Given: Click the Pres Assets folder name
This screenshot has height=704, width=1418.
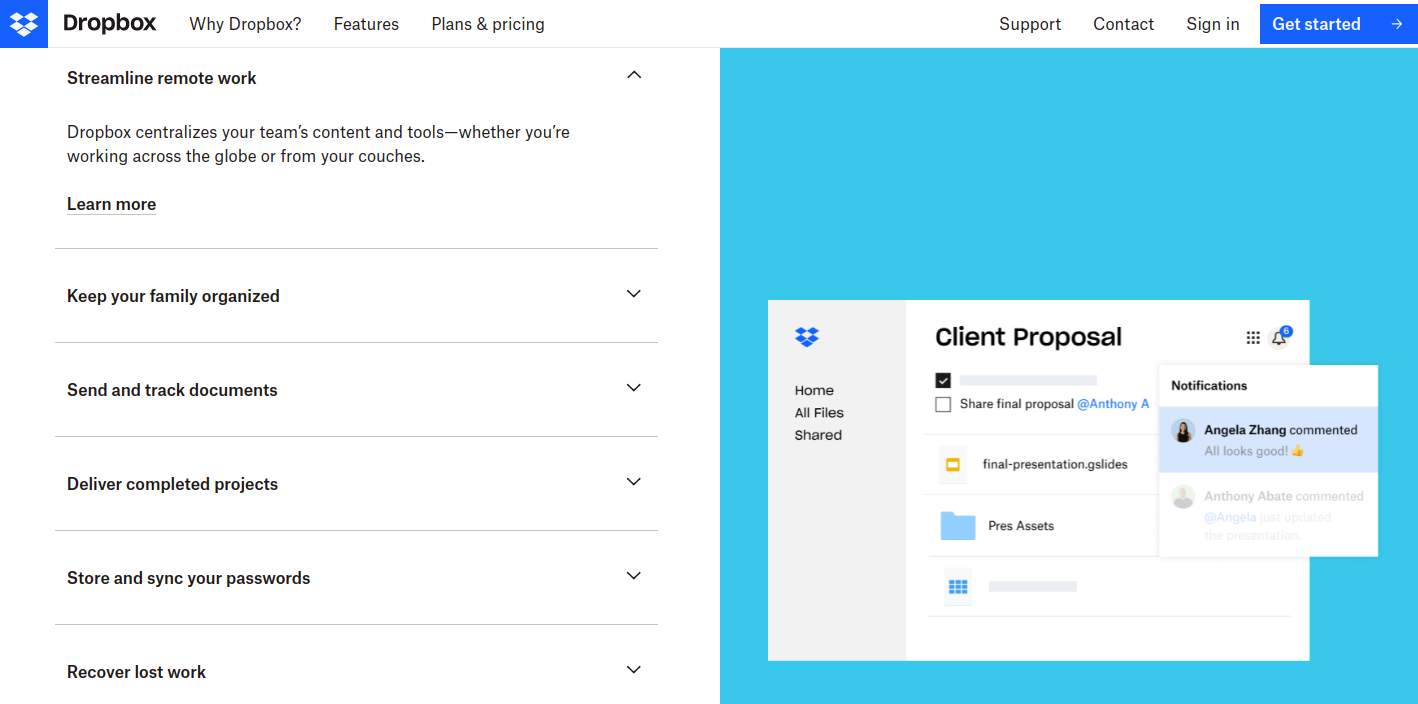Looking at the screenshot, I should pyautogui.click(x=1021, y=526).
